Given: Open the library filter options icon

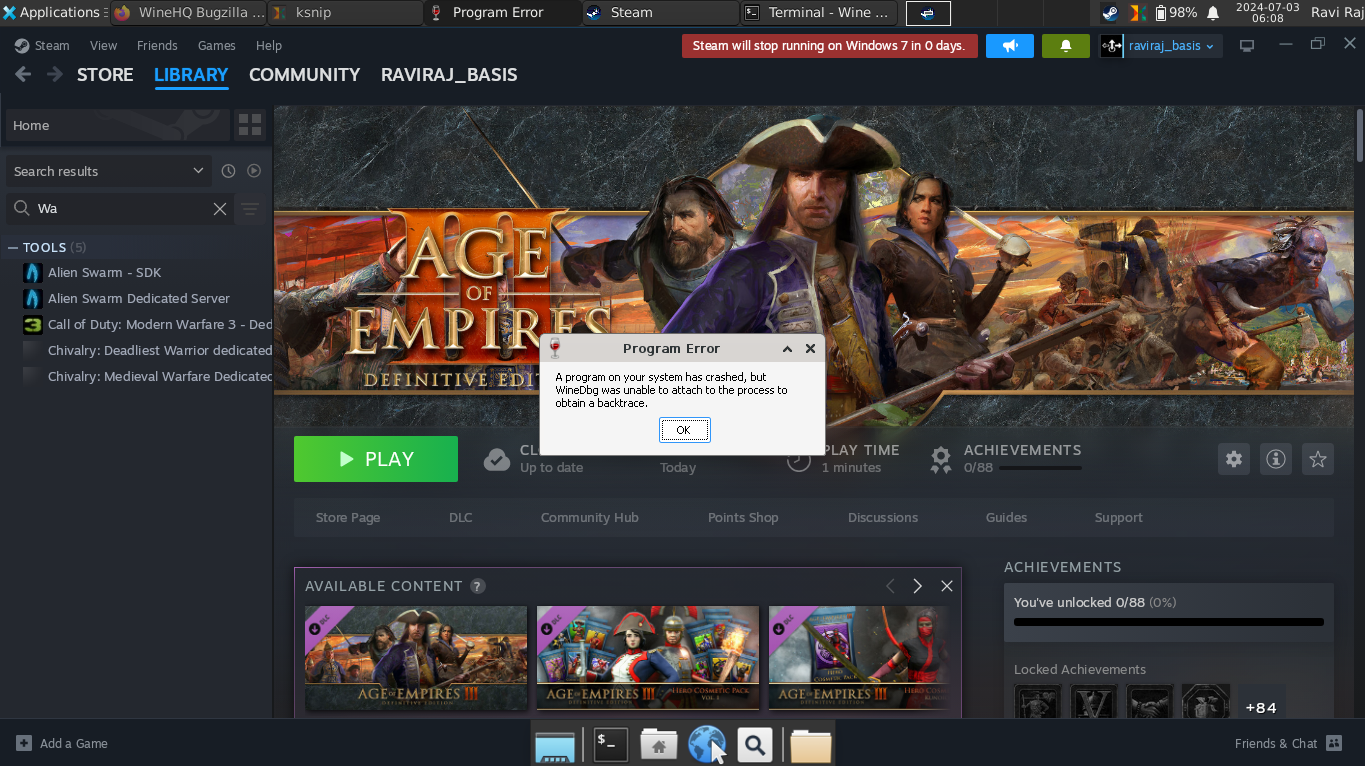Looking at the screenshot, I should pyautogui.click(x=250, y=208).
